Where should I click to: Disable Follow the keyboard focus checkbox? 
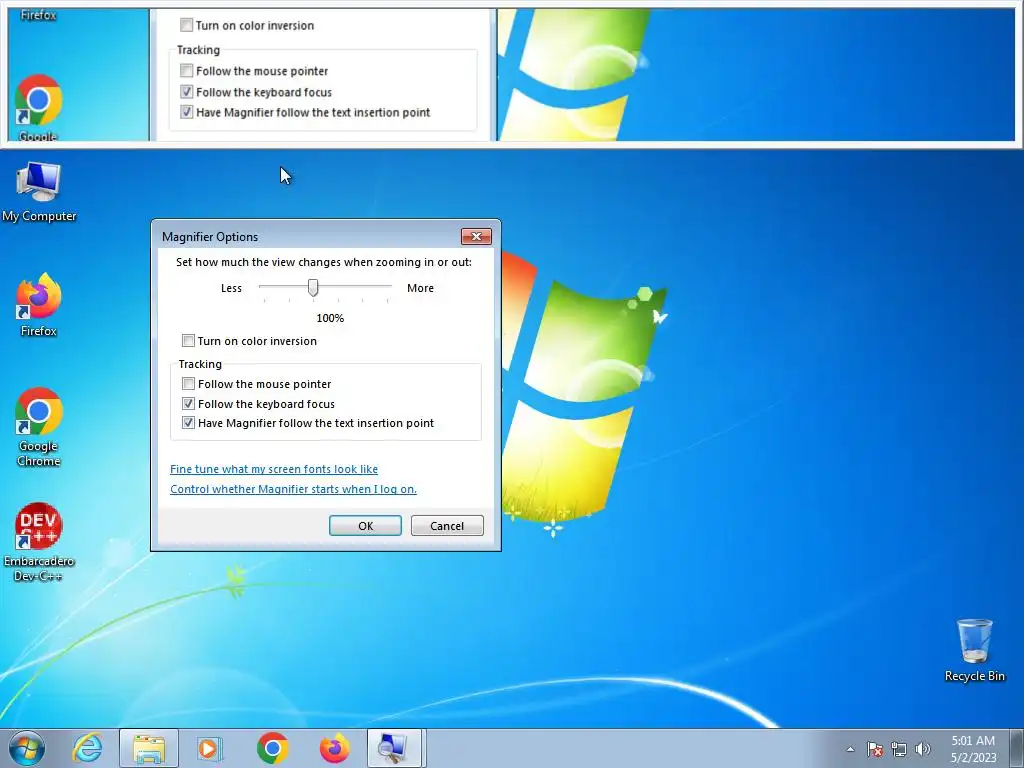click(189, 404)
